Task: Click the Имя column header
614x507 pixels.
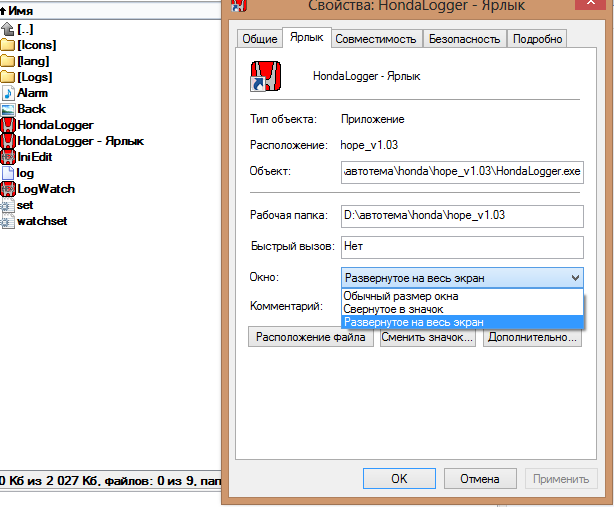Action: 110,11
